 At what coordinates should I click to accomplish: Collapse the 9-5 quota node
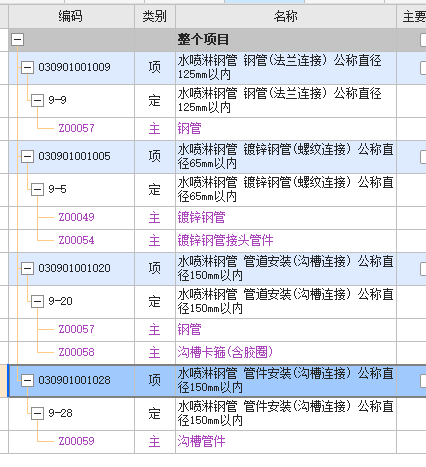[37, 189]
